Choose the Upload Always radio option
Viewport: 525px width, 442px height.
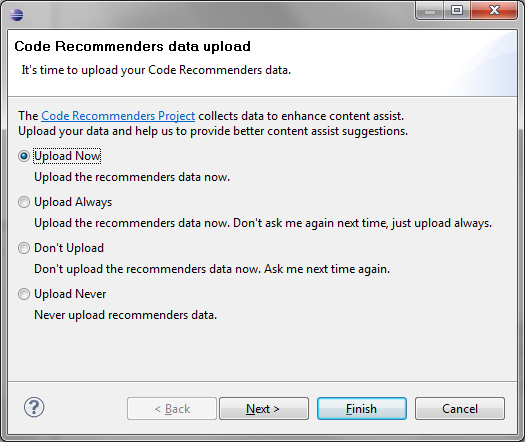pos(24,202)
